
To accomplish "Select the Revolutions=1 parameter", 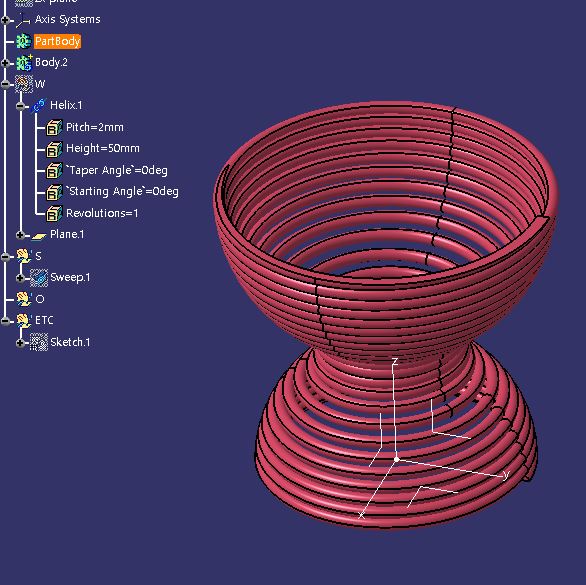I will (x=102, y=213).
